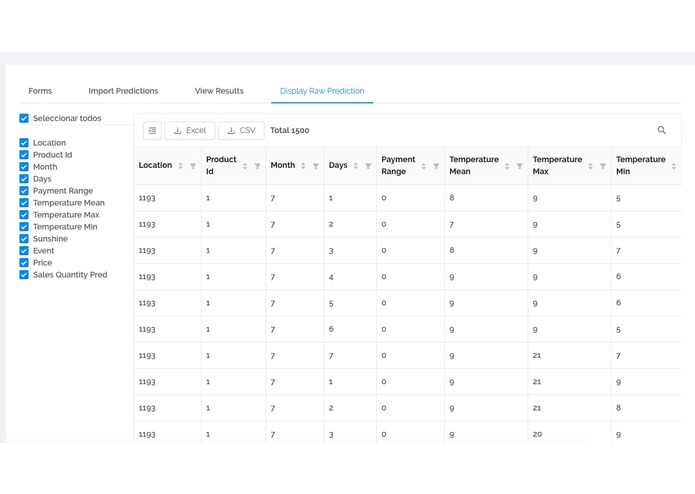The image size is (695, 494).
Task: Download the table as CSV
Action: coord(242,130)
